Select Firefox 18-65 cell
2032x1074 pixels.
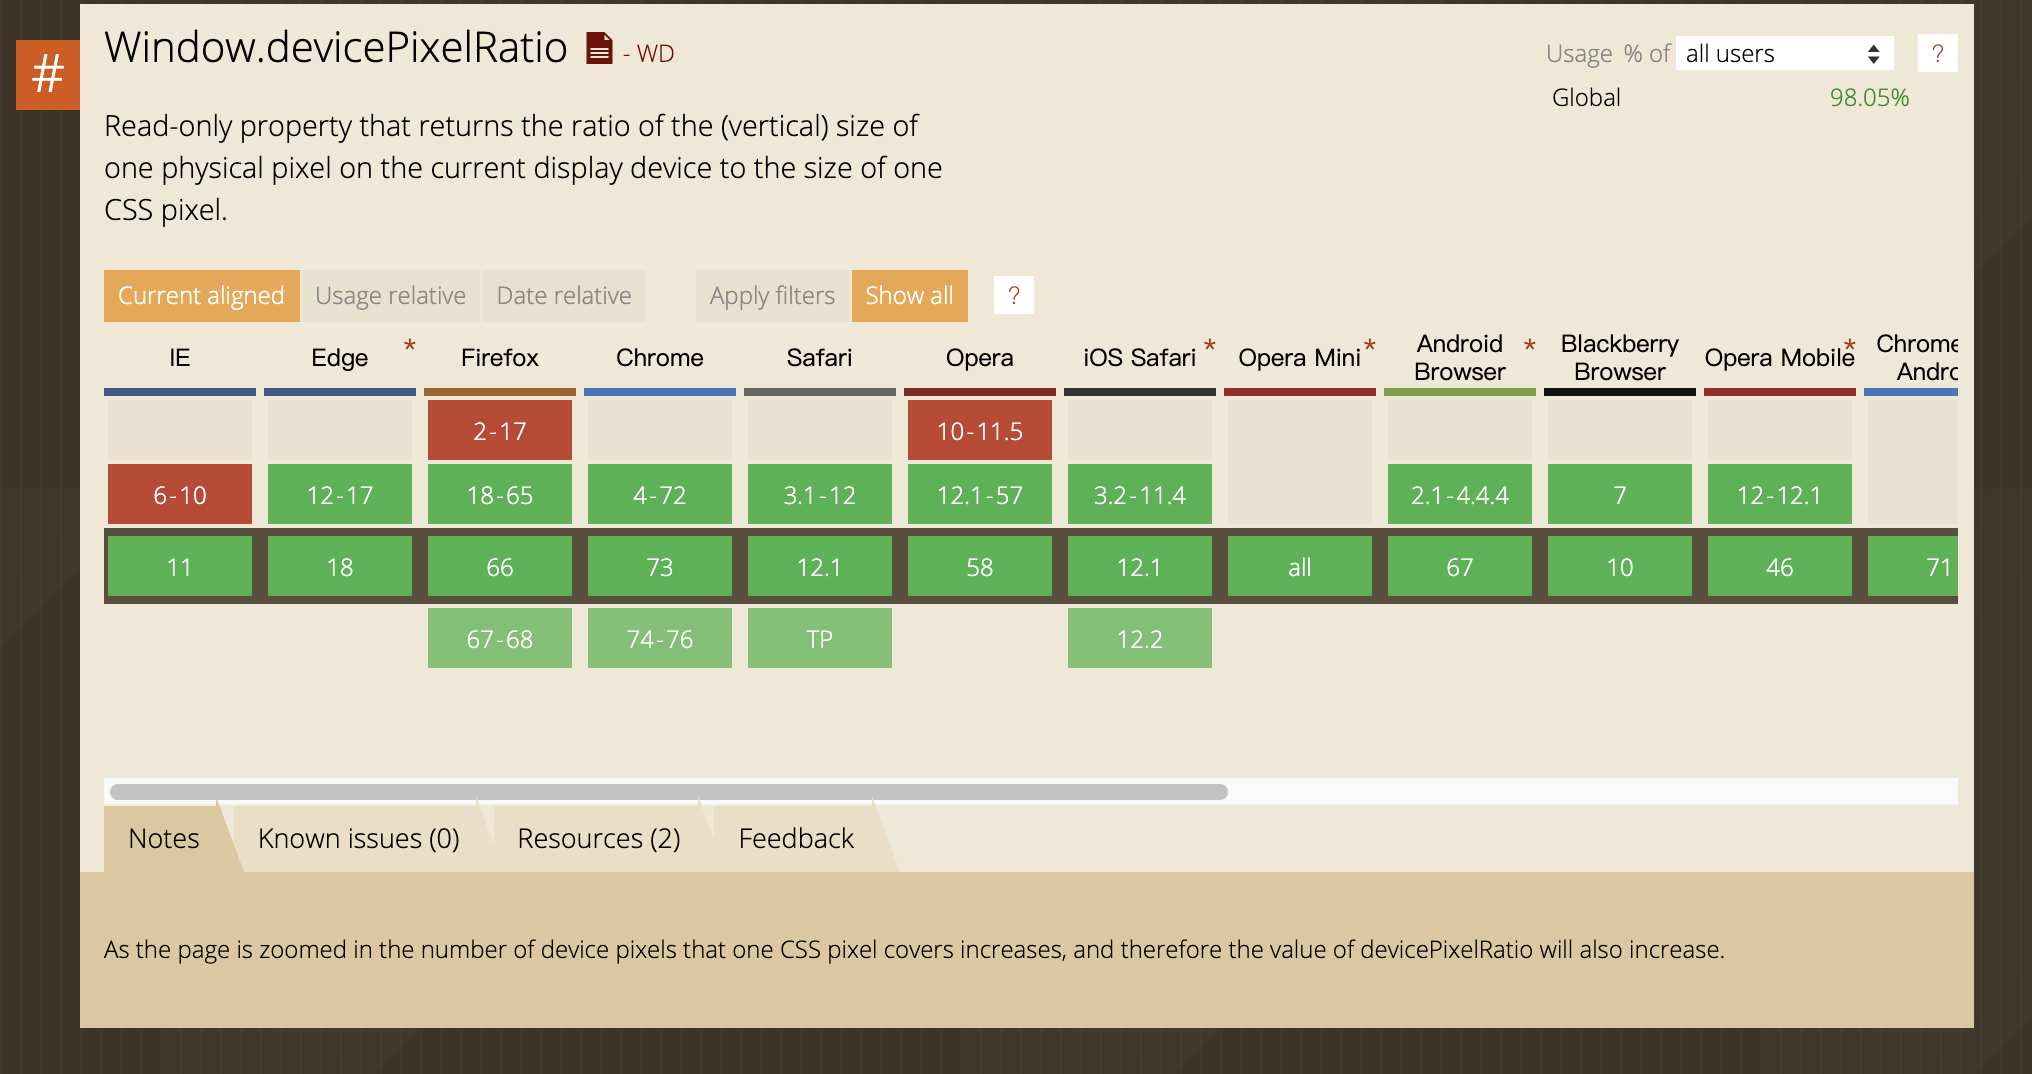tap(500, 494)
